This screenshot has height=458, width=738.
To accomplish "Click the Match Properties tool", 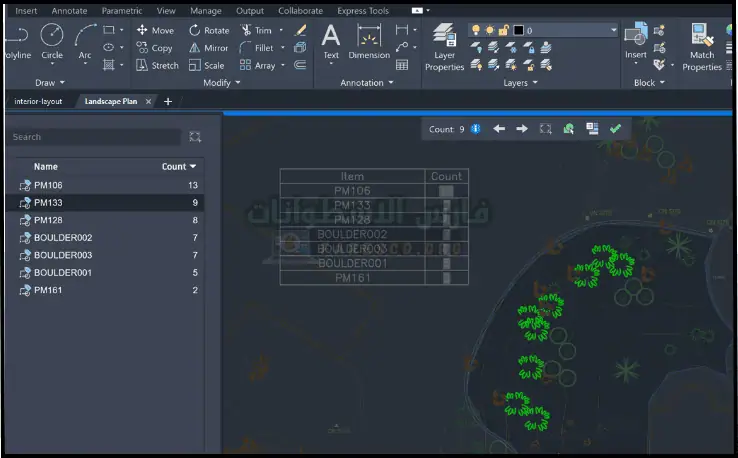I will 702,47.
